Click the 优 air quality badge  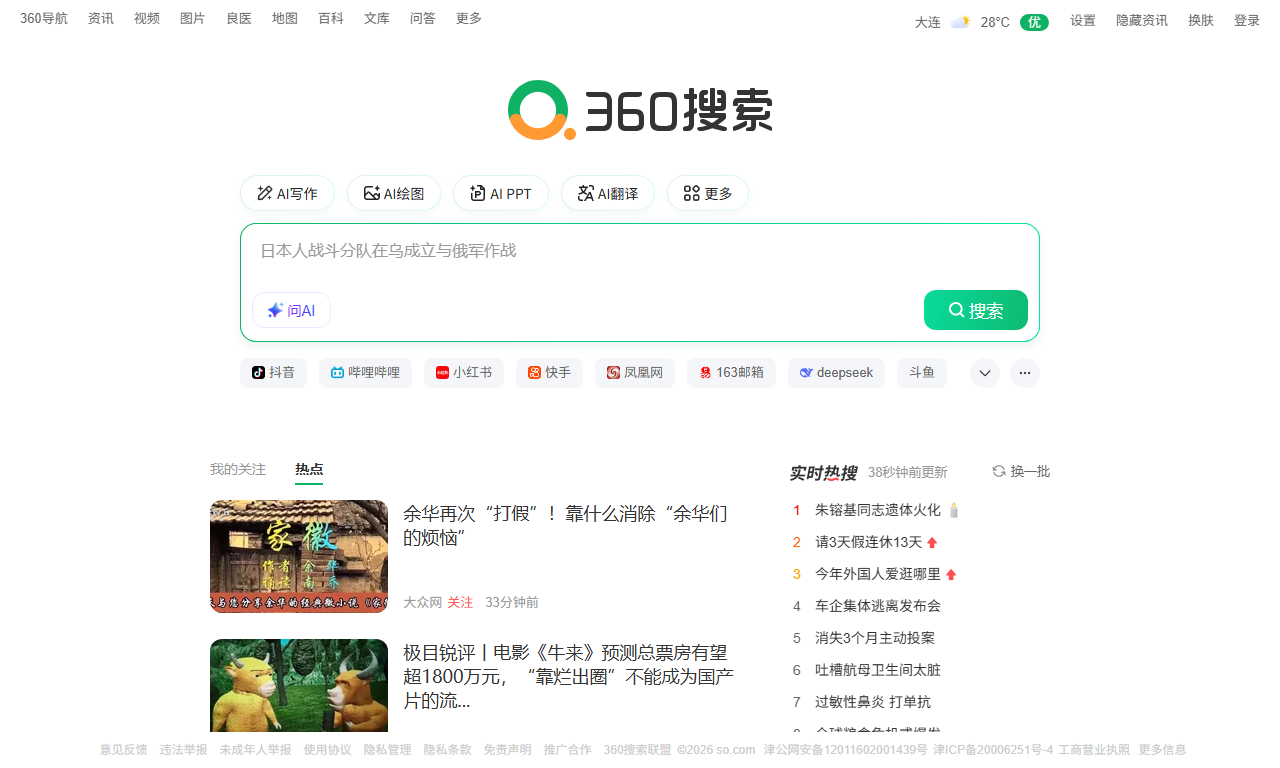click(1034, 22)
